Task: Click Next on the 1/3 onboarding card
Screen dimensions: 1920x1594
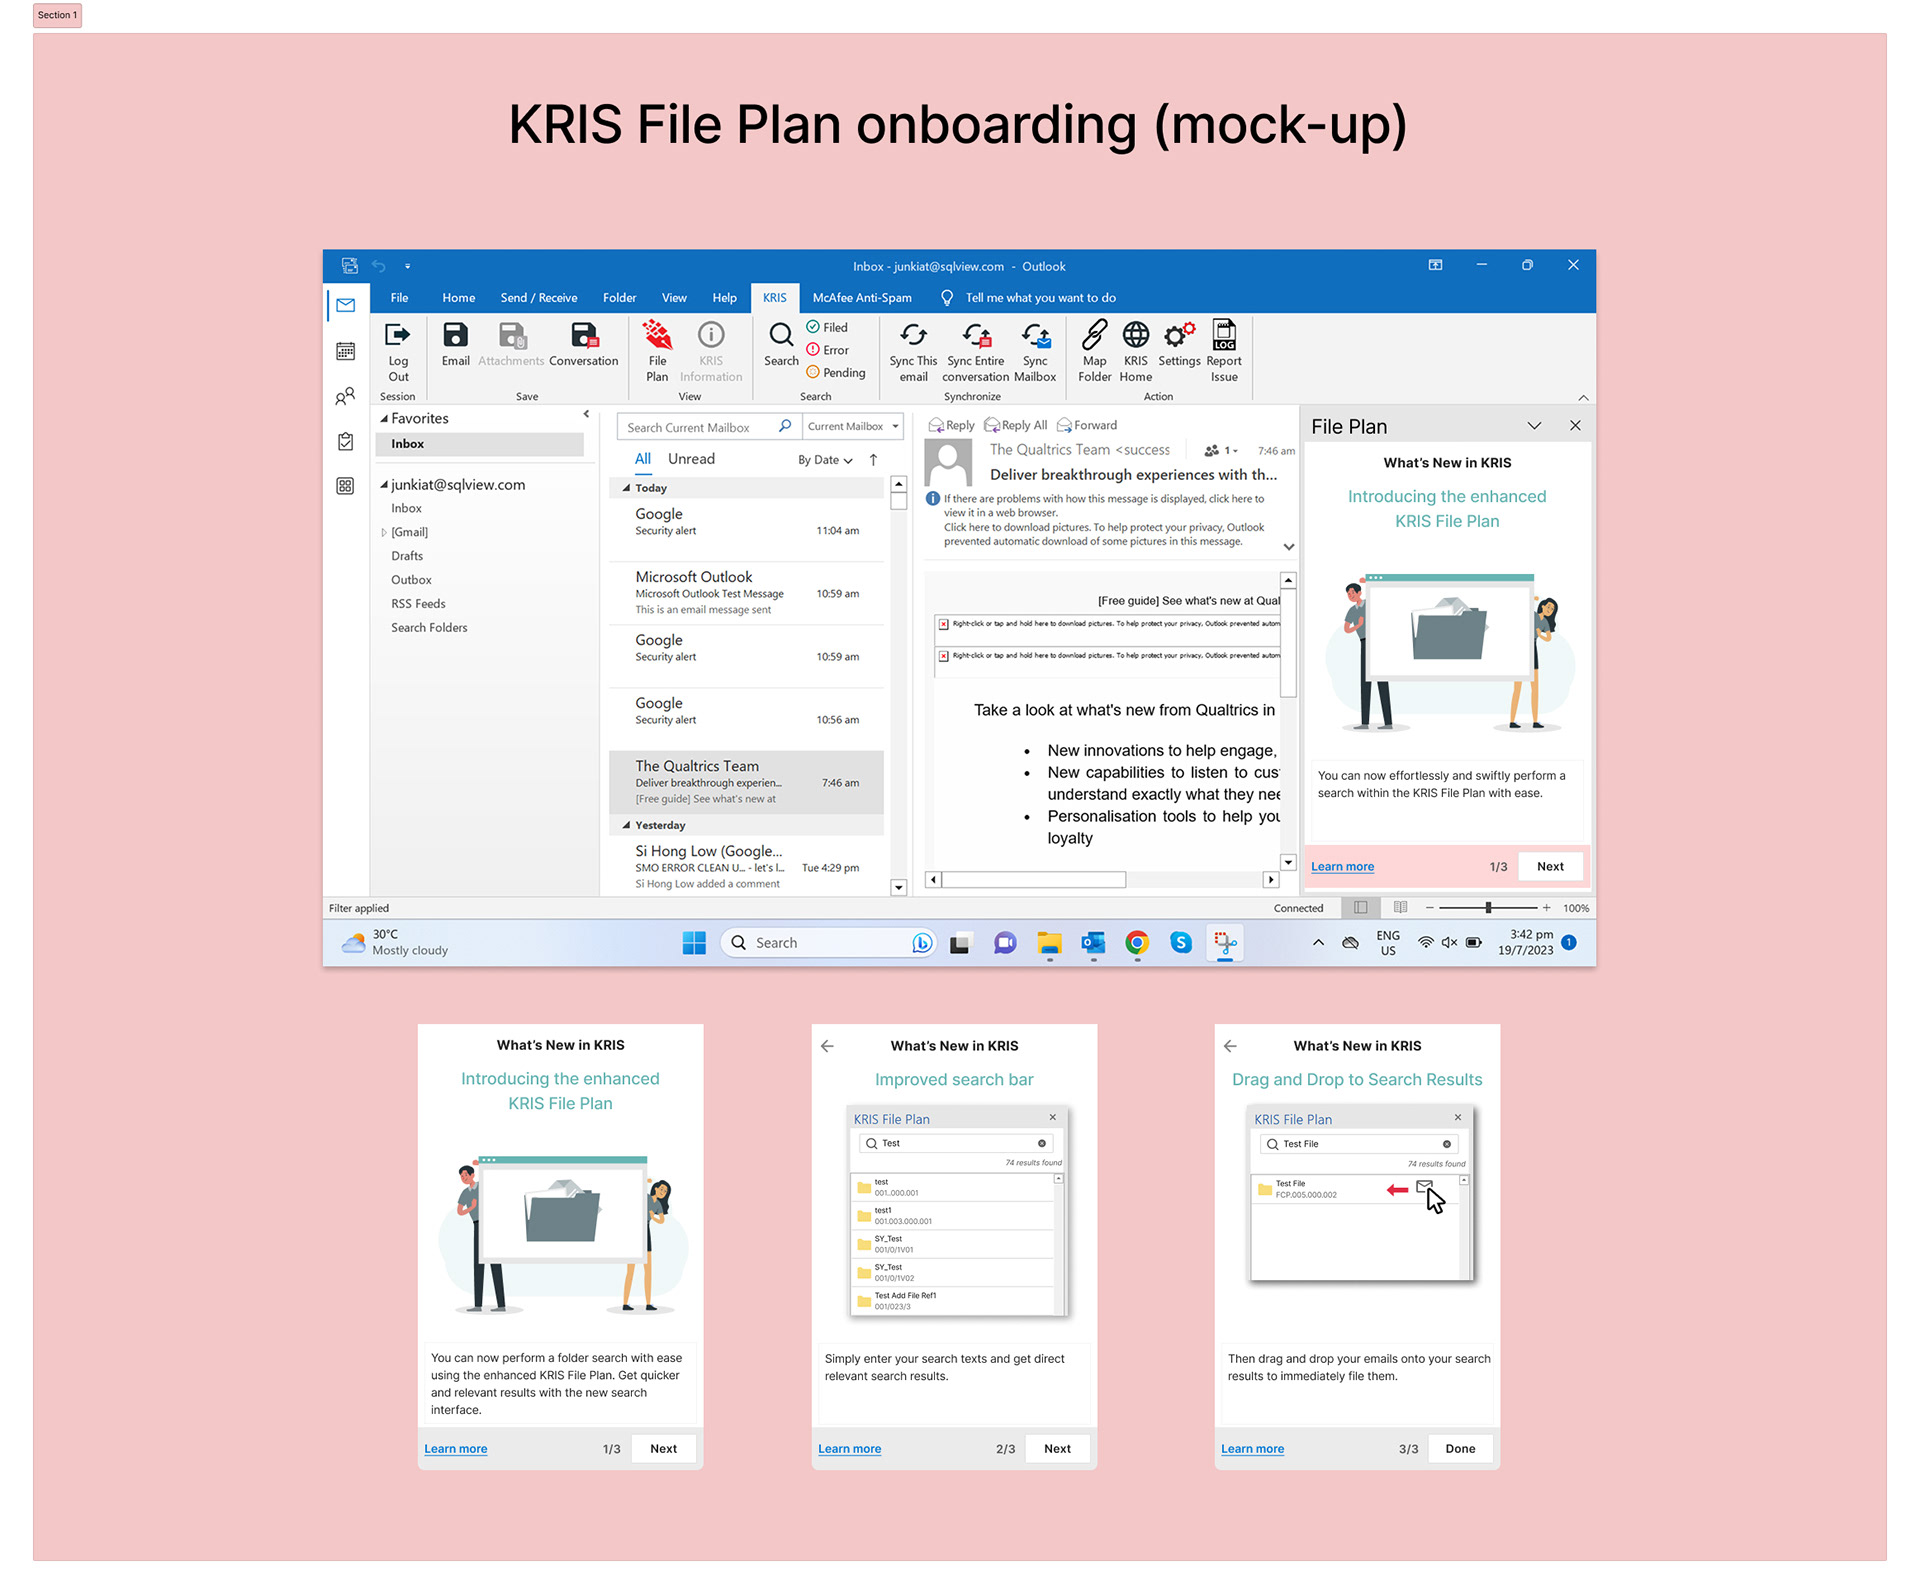Action: point(663,1449)
